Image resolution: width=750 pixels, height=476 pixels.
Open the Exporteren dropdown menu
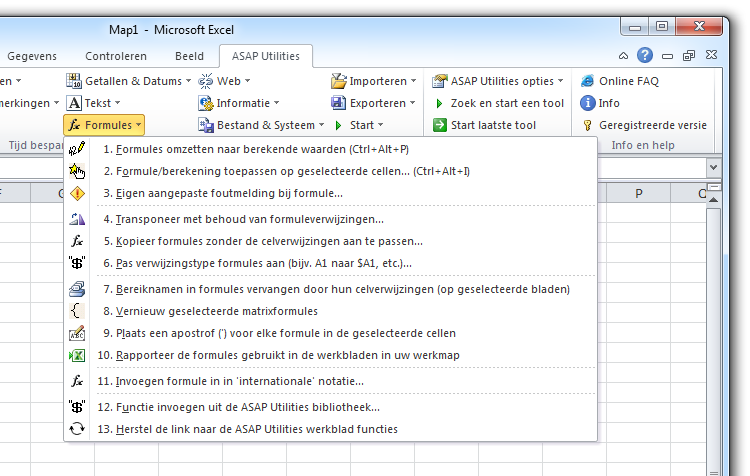(412, 103)
